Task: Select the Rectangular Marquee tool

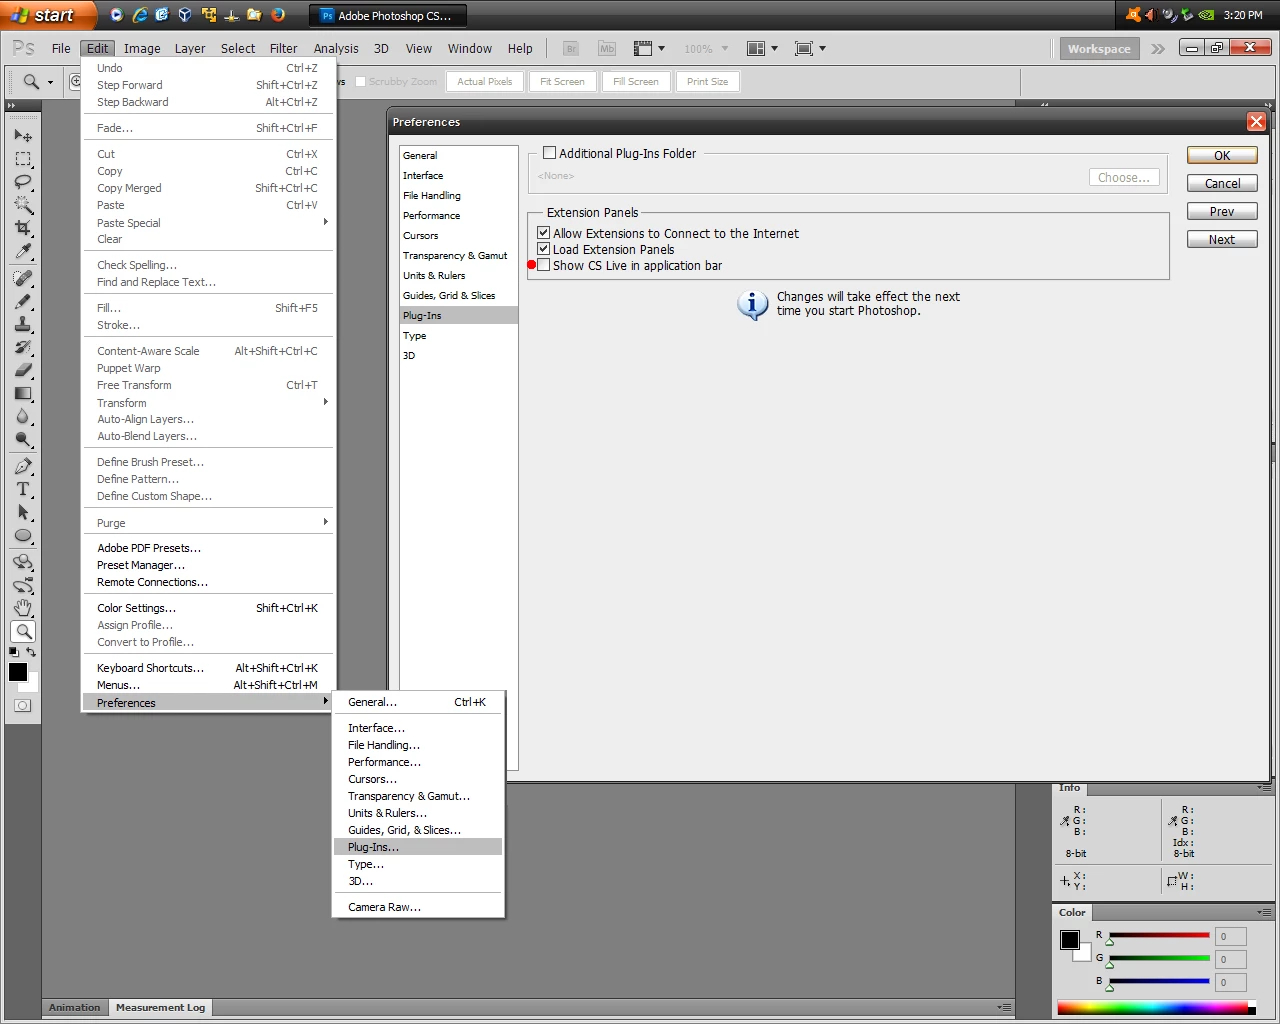Action: [23, 159]
